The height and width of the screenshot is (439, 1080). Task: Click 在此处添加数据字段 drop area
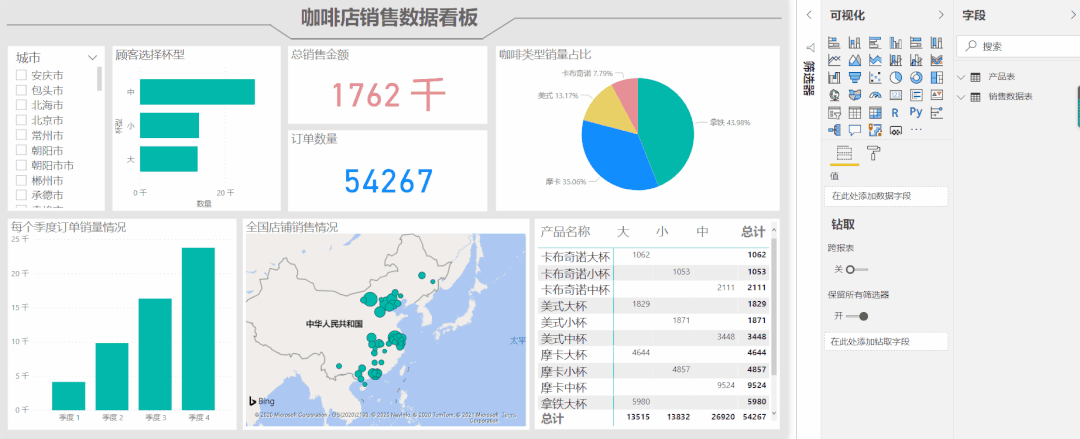point(886,196)
